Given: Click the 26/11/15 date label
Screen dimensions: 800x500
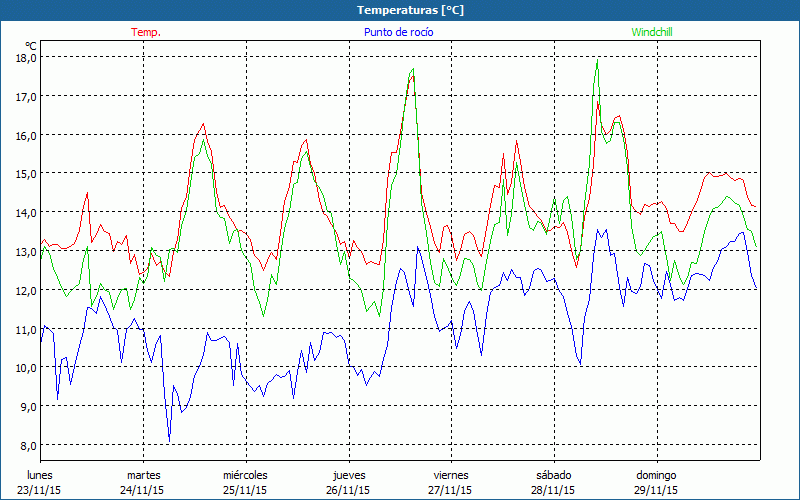Looking at the screenshot, I should (348, 490).
